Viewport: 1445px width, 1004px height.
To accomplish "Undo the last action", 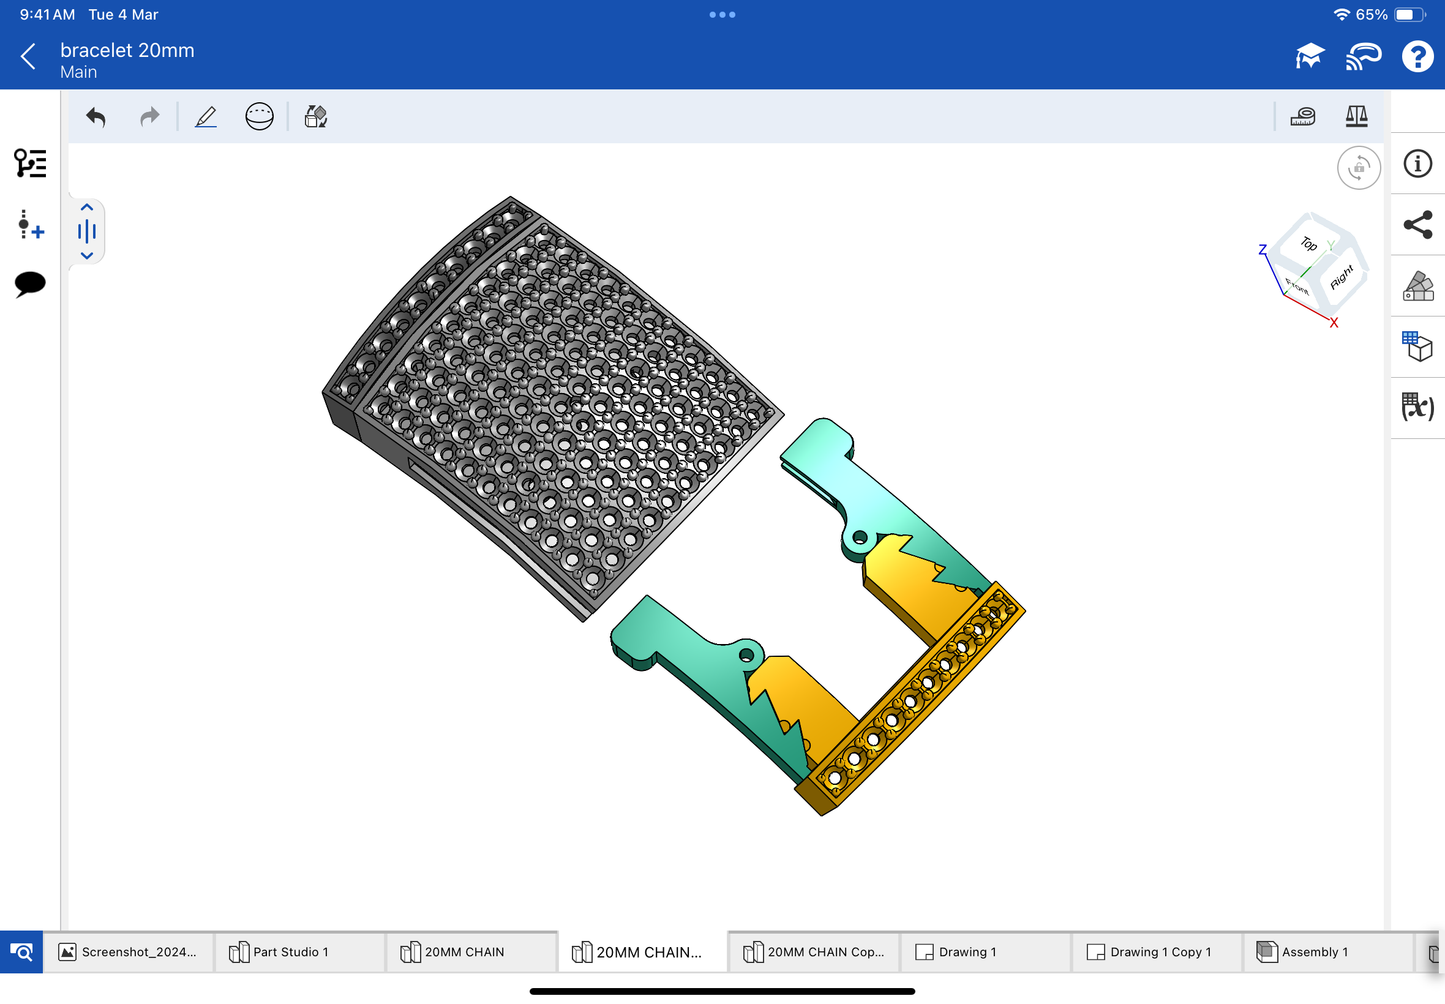I will tap(96, 117).
